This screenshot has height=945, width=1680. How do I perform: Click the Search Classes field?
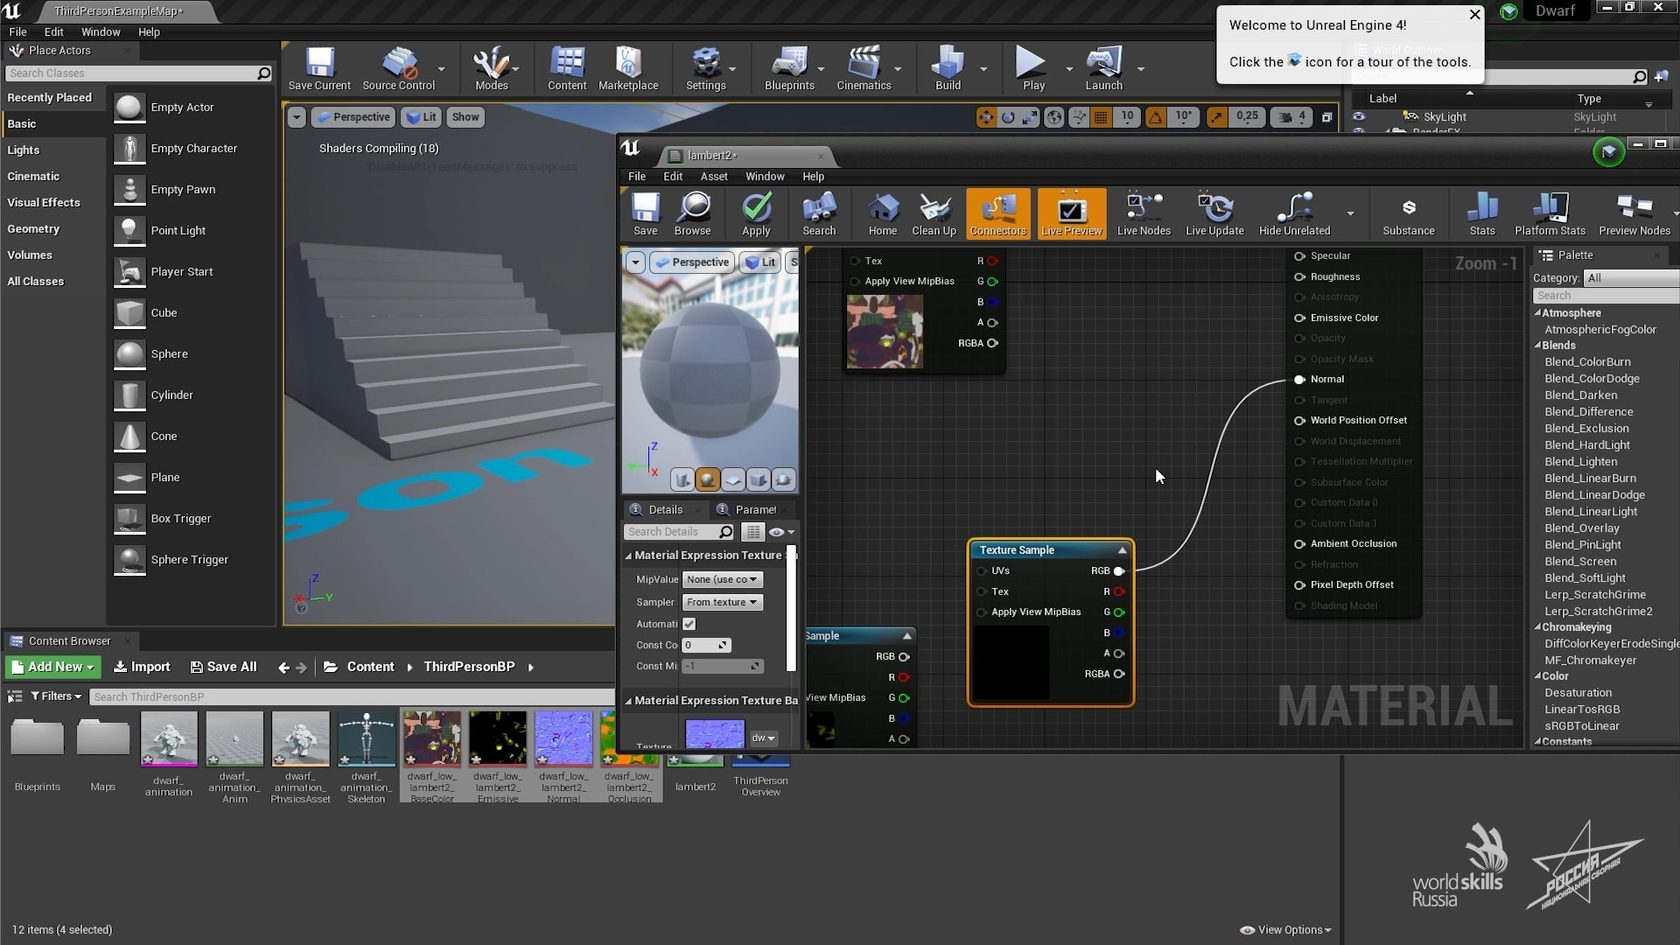point(138,73)
